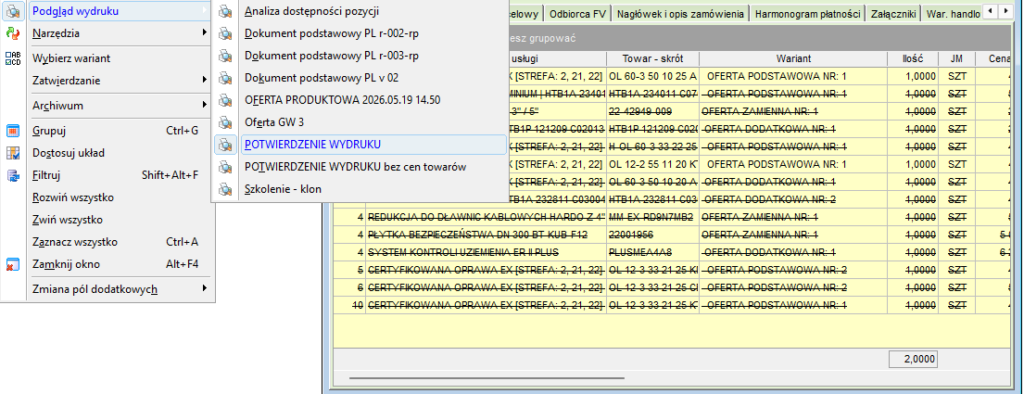The width and height of the screenshot is (1024, 394).
Task: Open the Załączniki tab
Action: tap(893, 13)
